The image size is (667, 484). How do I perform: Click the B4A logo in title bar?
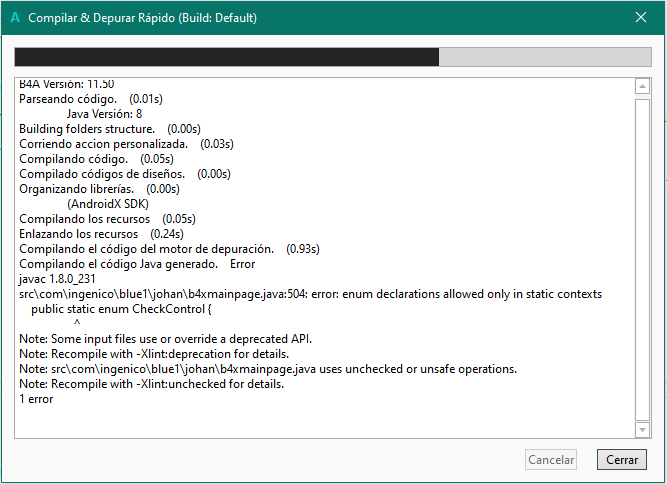tap(13, 17)
